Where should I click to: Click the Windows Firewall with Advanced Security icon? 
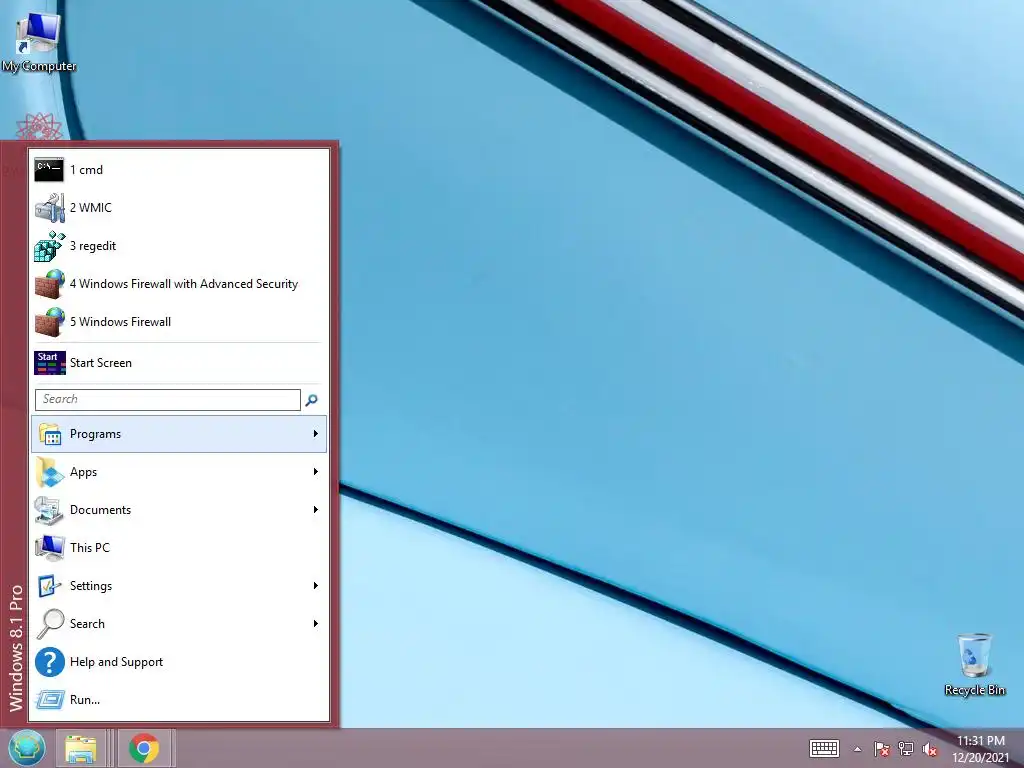(49, 284)
